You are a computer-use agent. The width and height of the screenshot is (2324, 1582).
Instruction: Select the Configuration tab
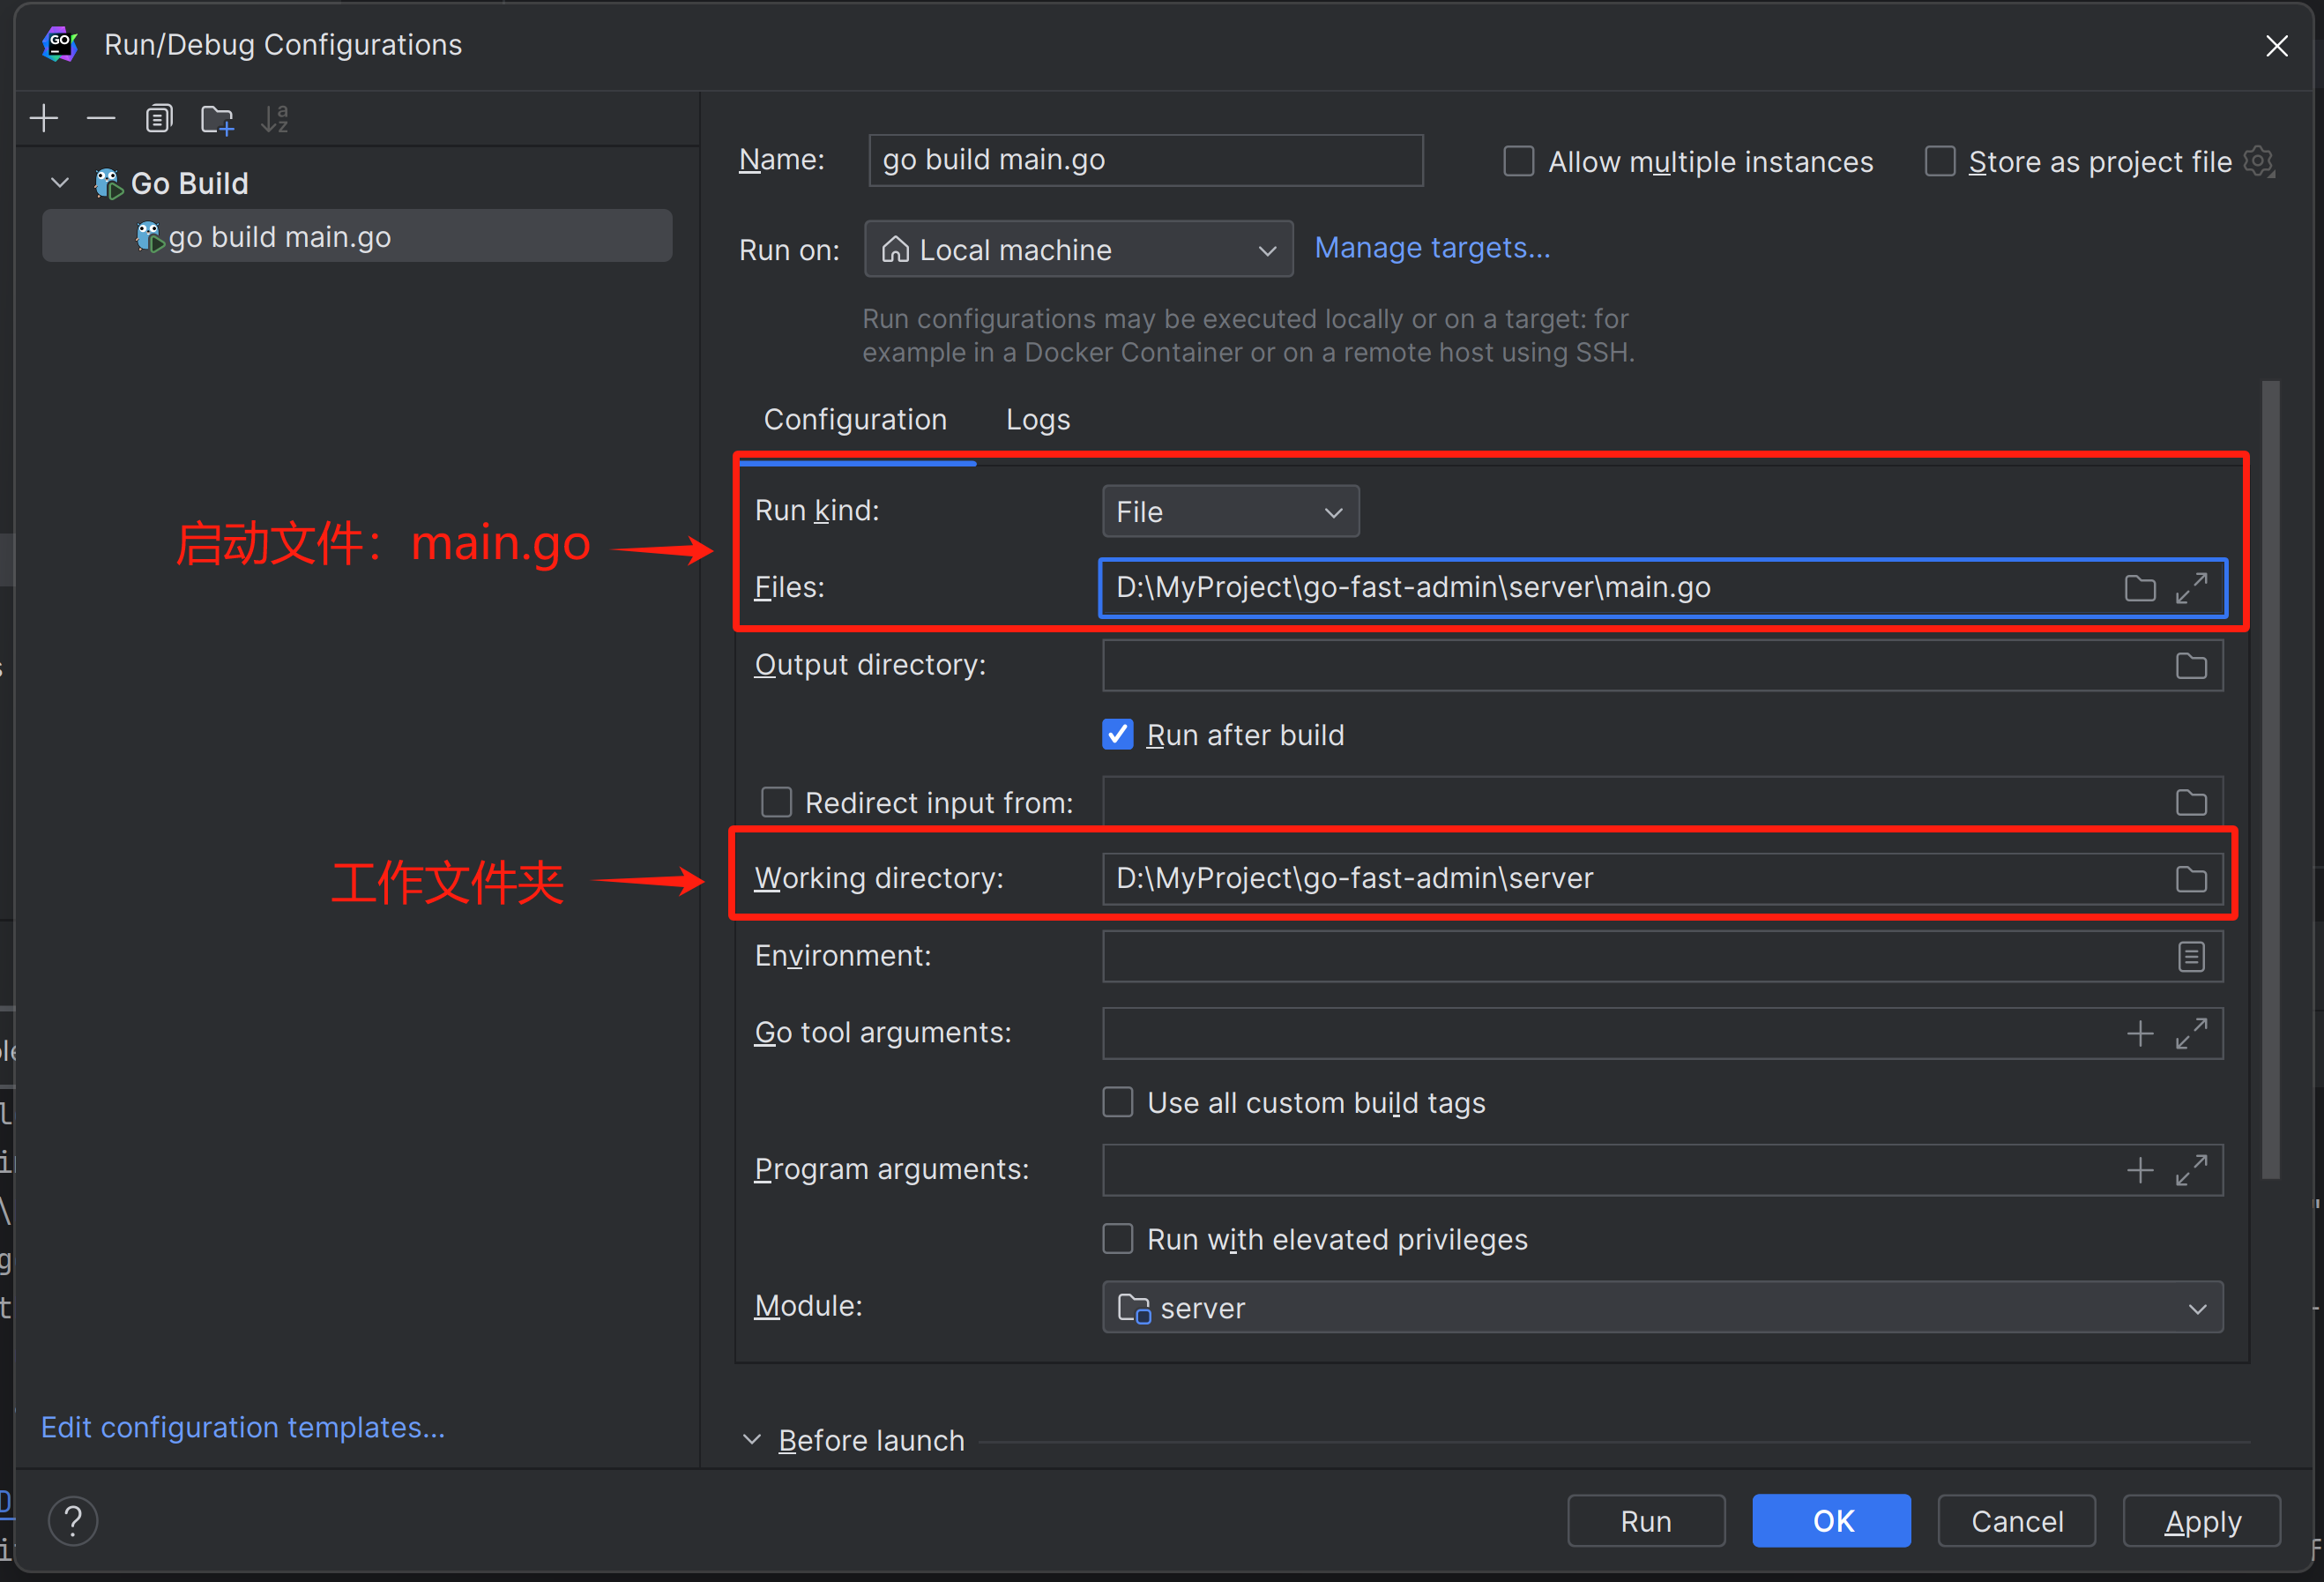pyautogui.click(x=855, y=420)
